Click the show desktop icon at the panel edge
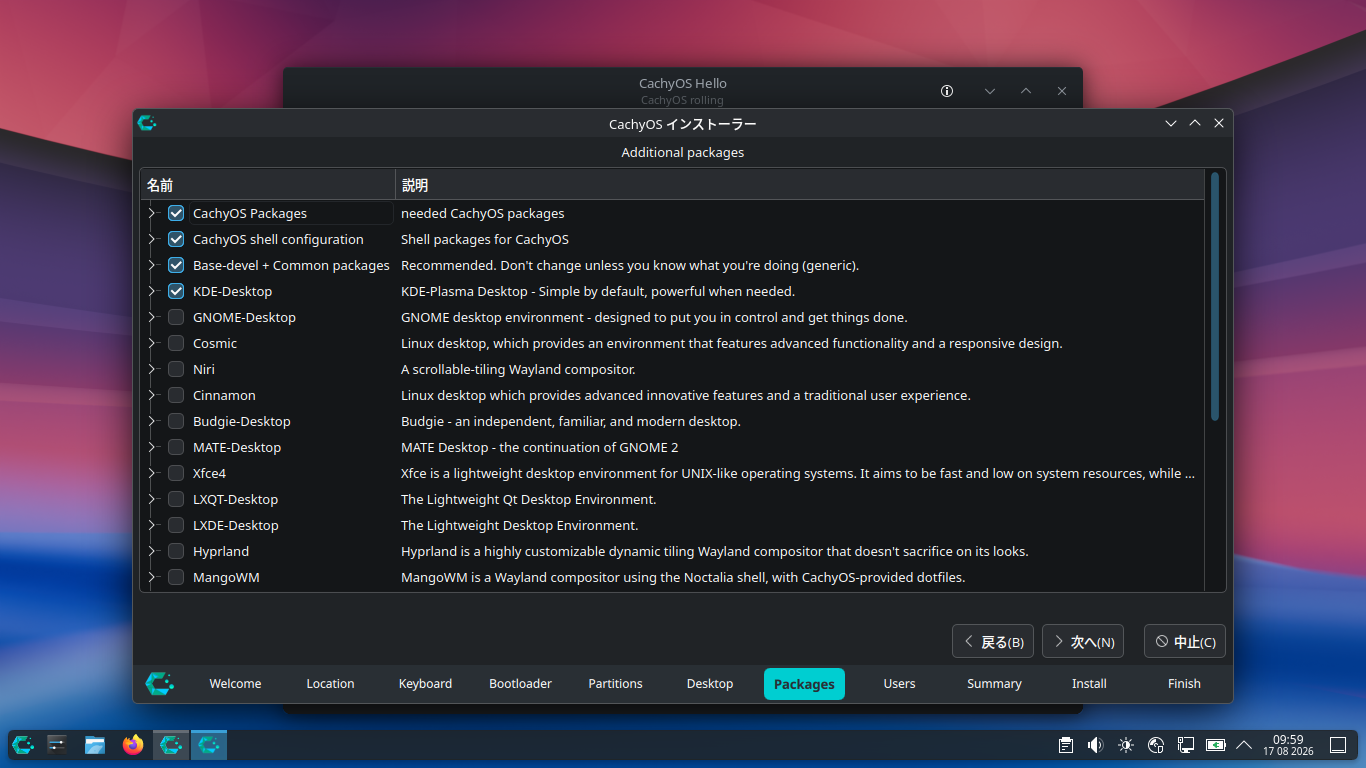The height and width of the screenshot is (768, 1366). tap(1338, 745)
